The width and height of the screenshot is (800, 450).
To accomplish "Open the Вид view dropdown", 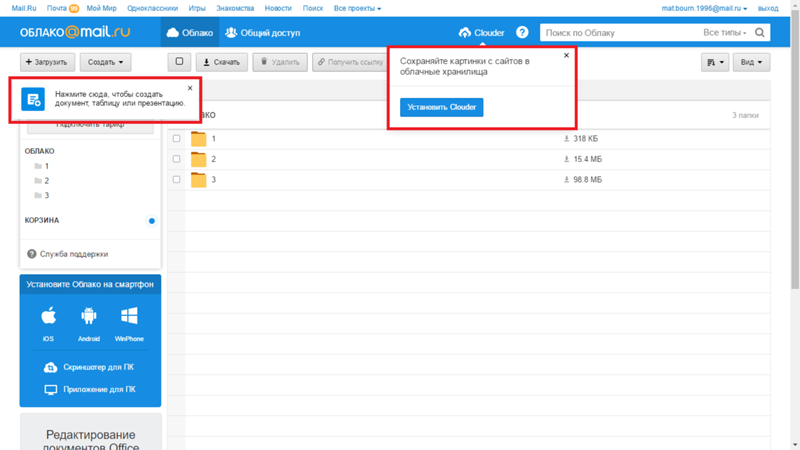I will tap(751, 62).
